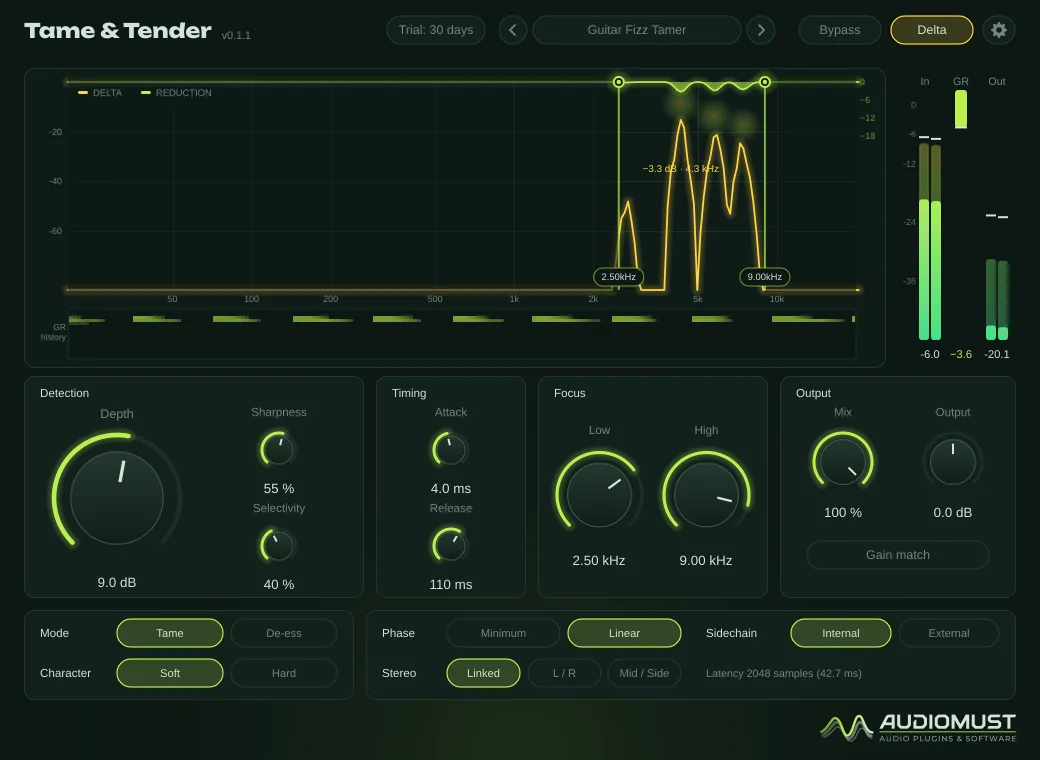Select L / R stereo mode
The image size is (1040, 760).
click(564, 673)
